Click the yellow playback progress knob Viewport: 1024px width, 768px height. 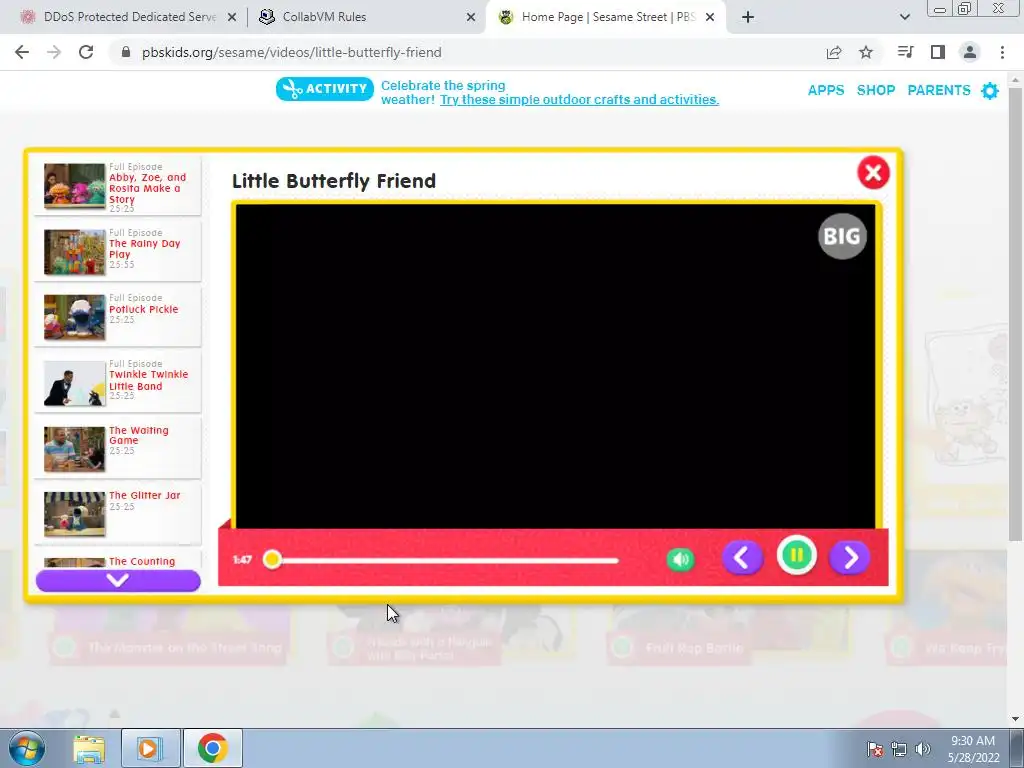(272, 559)
